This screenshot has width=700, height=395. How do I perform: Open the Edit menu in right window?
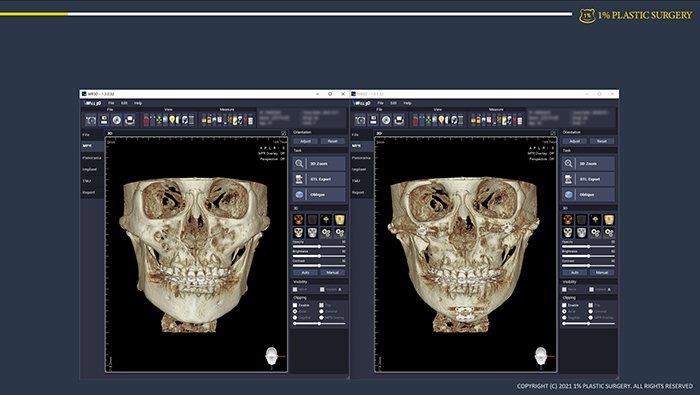coord(393,103)
